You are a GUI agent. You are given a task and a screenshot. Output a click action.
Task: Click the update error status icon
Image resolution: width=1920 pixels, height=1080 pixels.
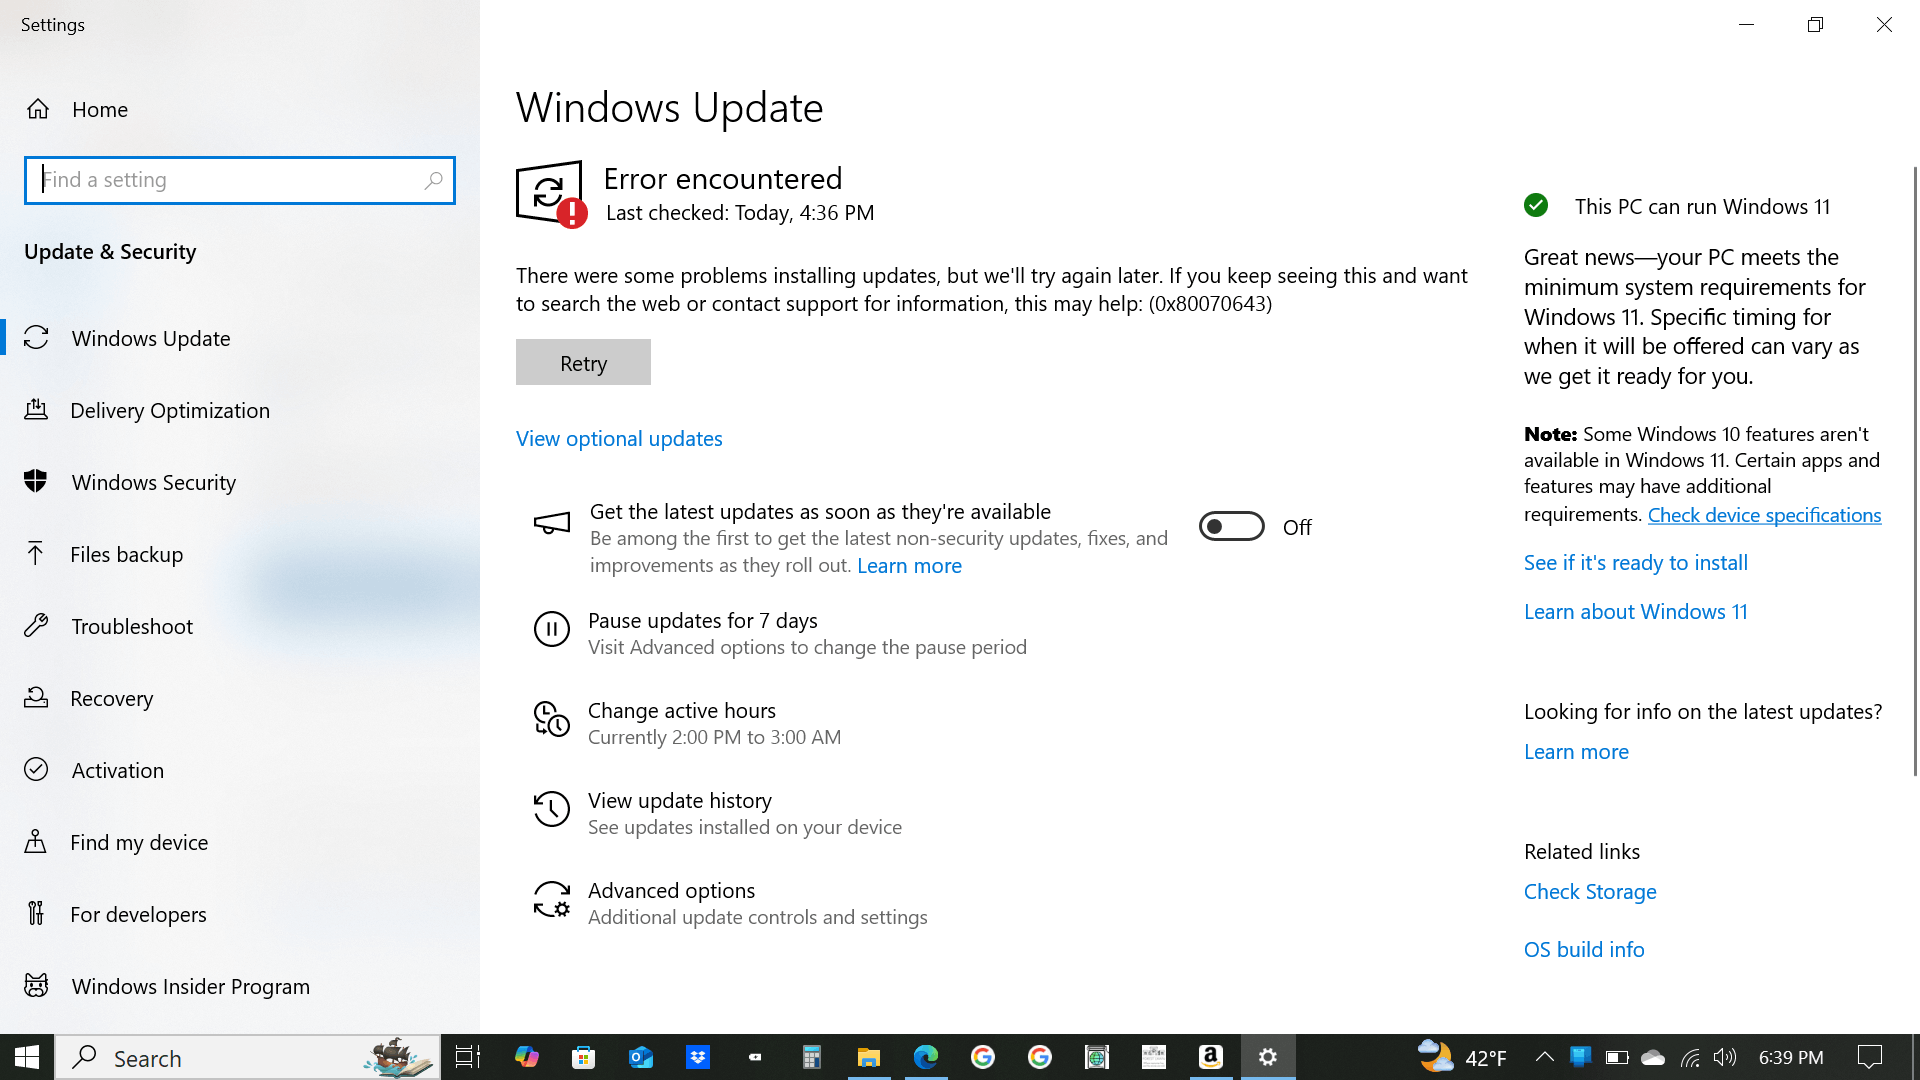tap(551, 194)
